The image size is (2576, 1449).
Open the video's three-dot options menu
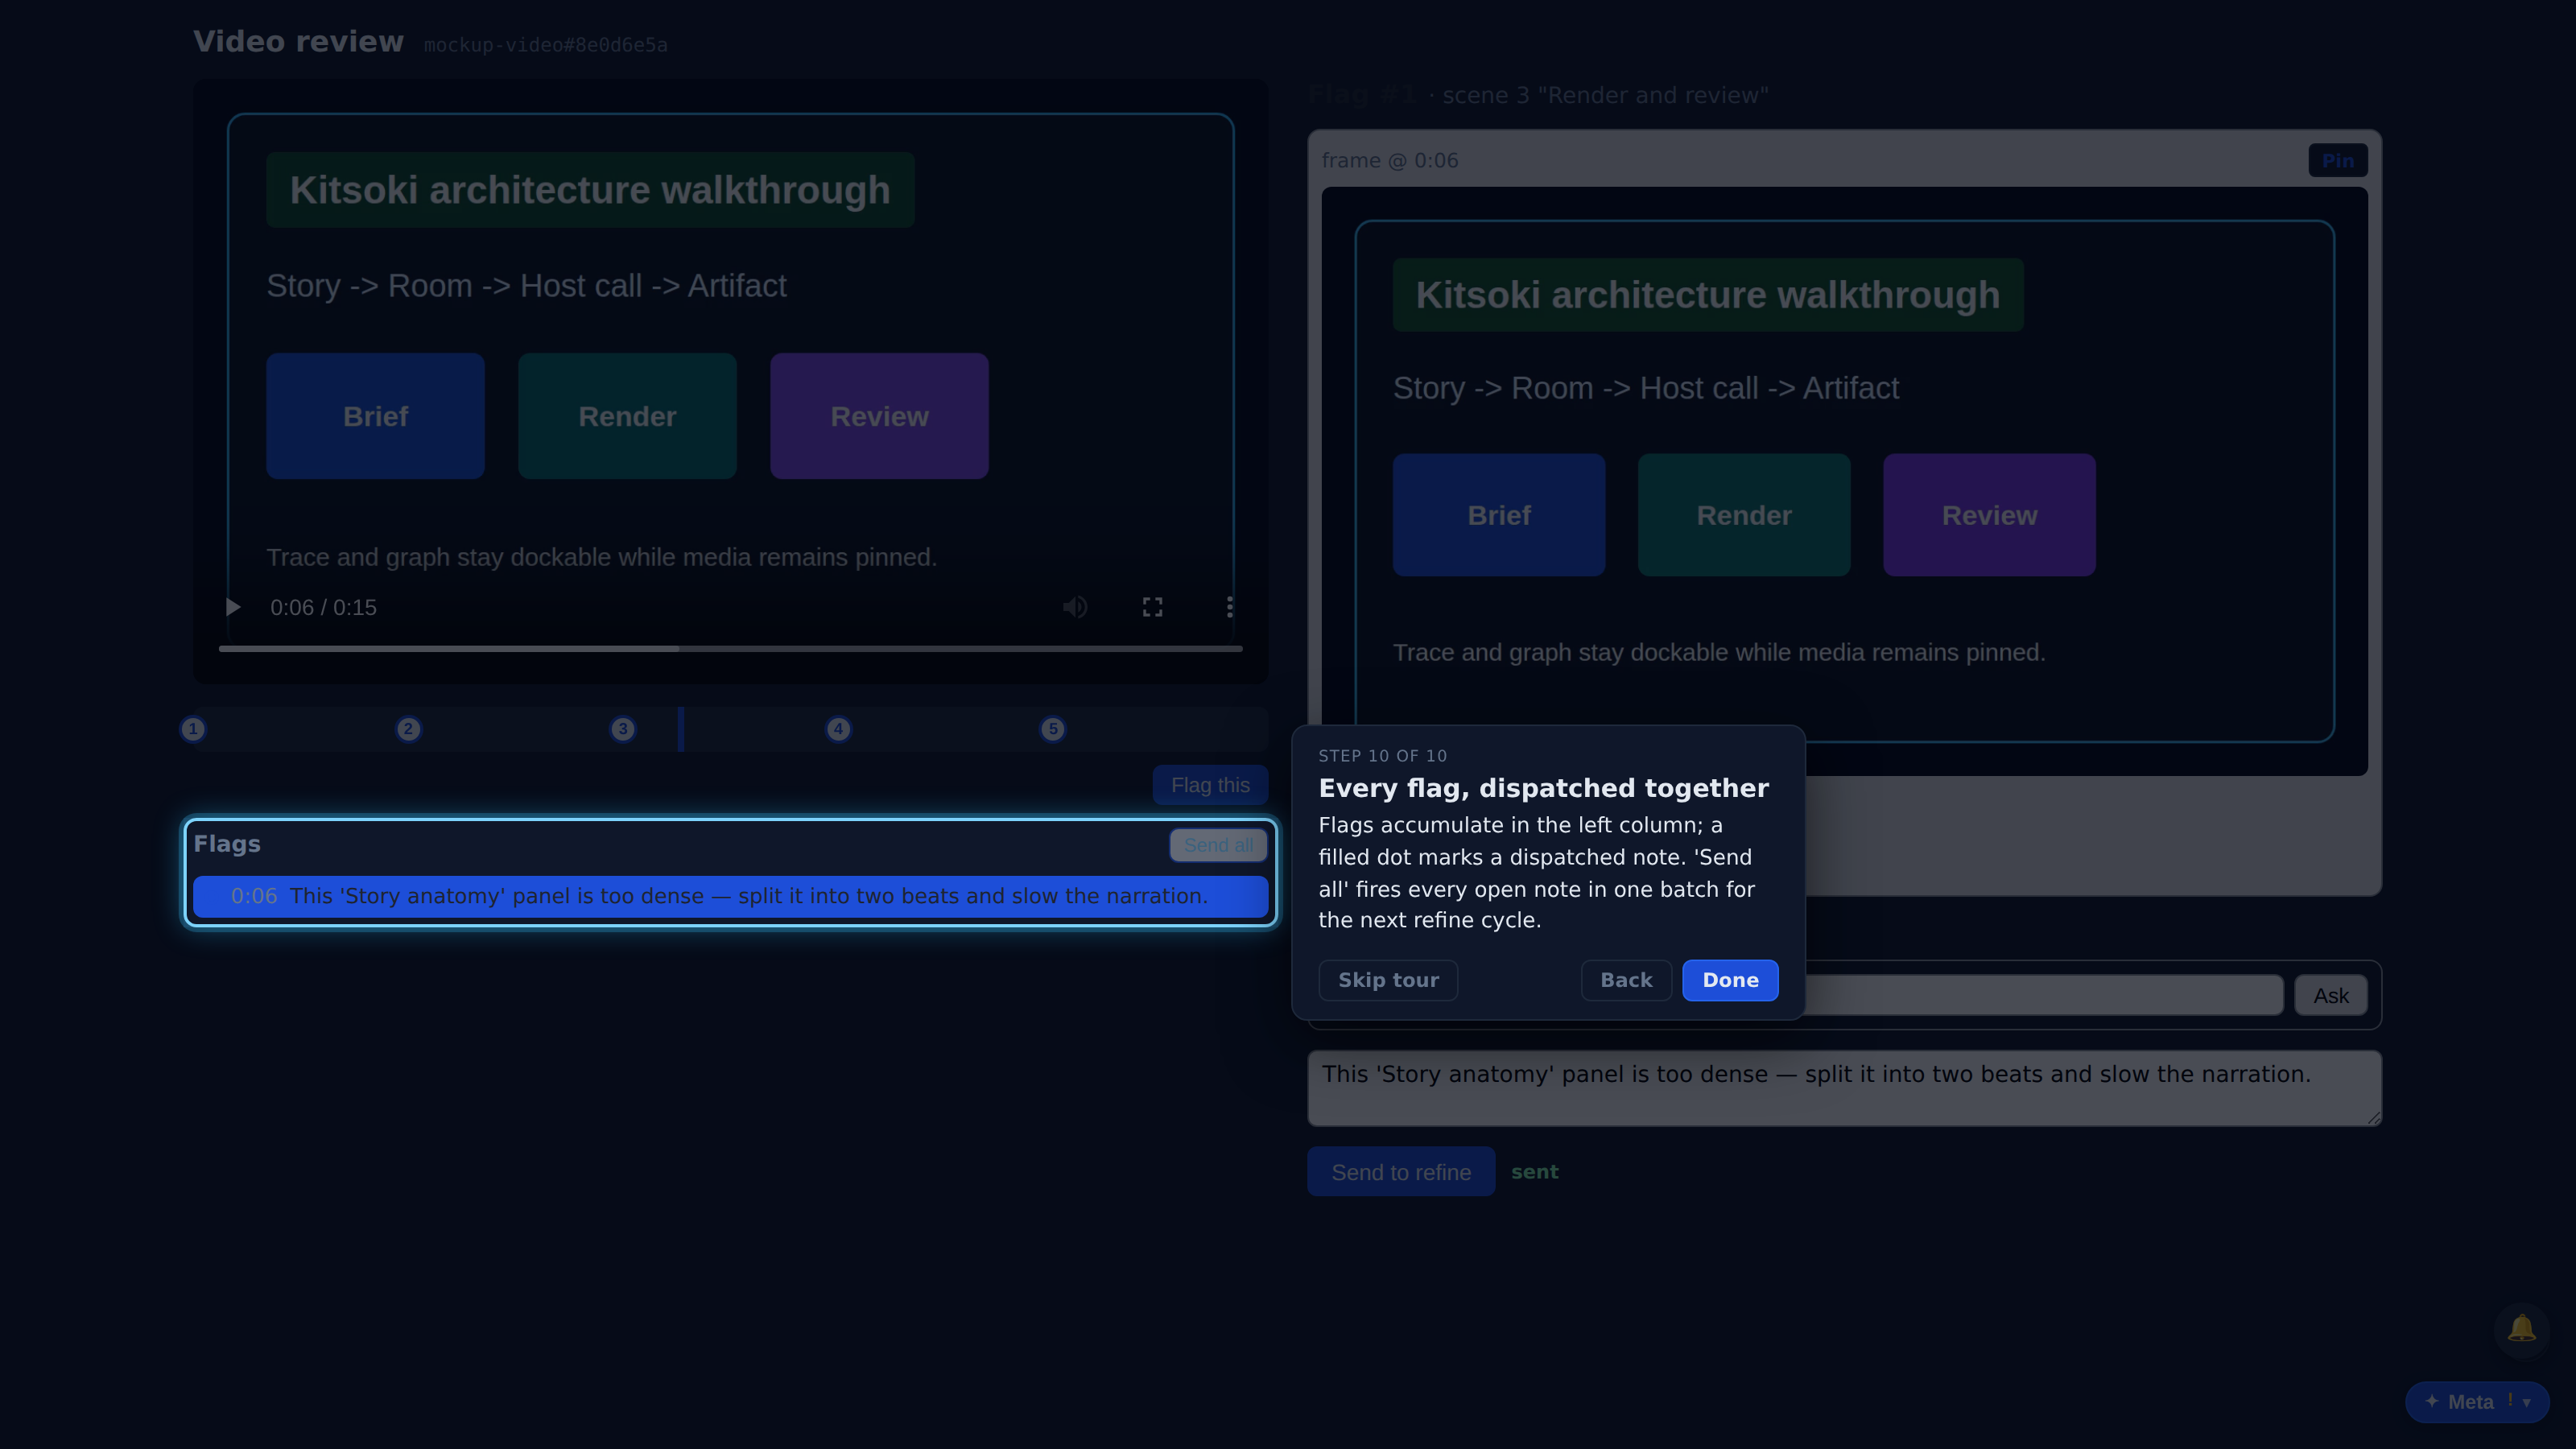pos(1229,607)
